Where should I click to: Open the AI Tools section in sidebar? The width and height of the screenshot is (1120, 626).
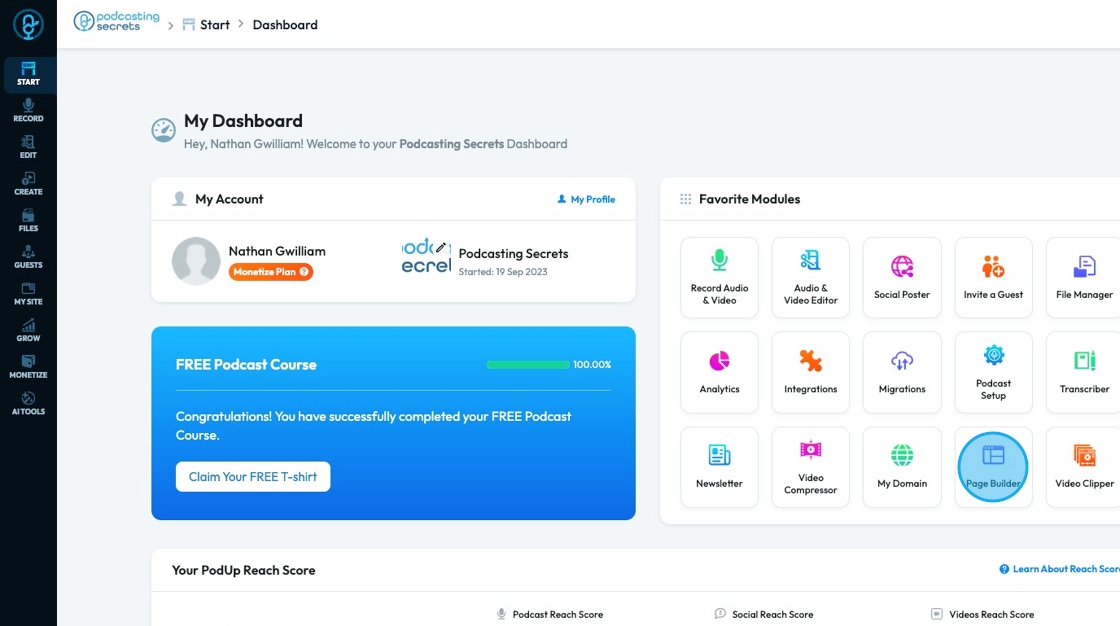click(29, 403)
